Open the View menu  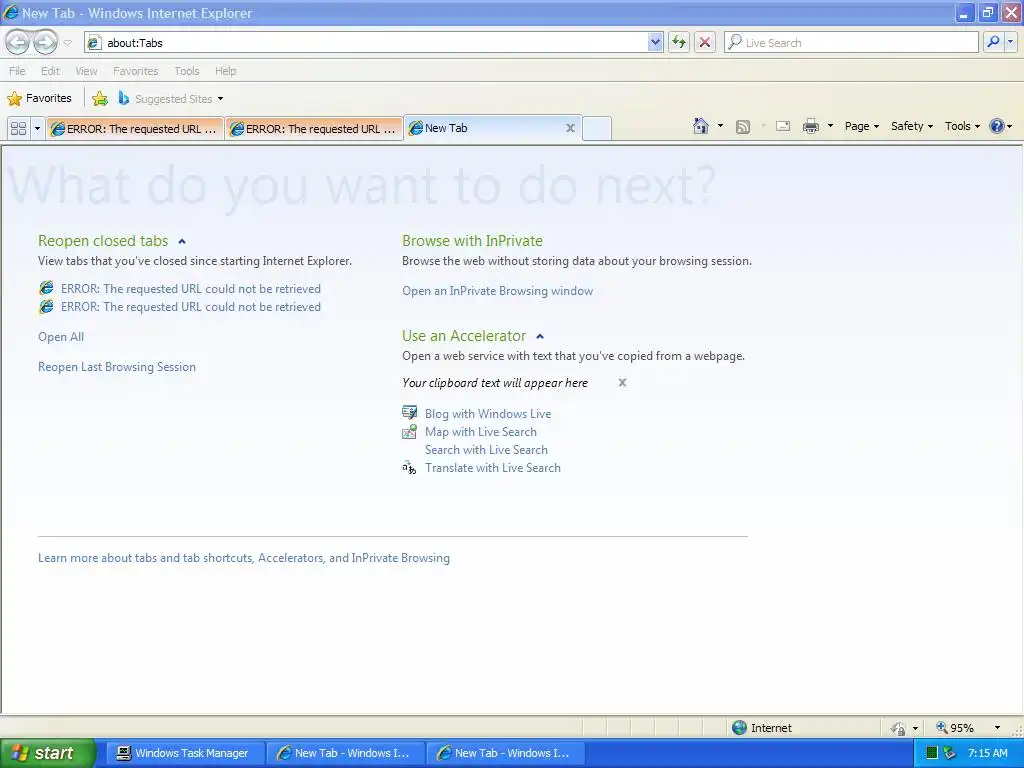point(86,71)
